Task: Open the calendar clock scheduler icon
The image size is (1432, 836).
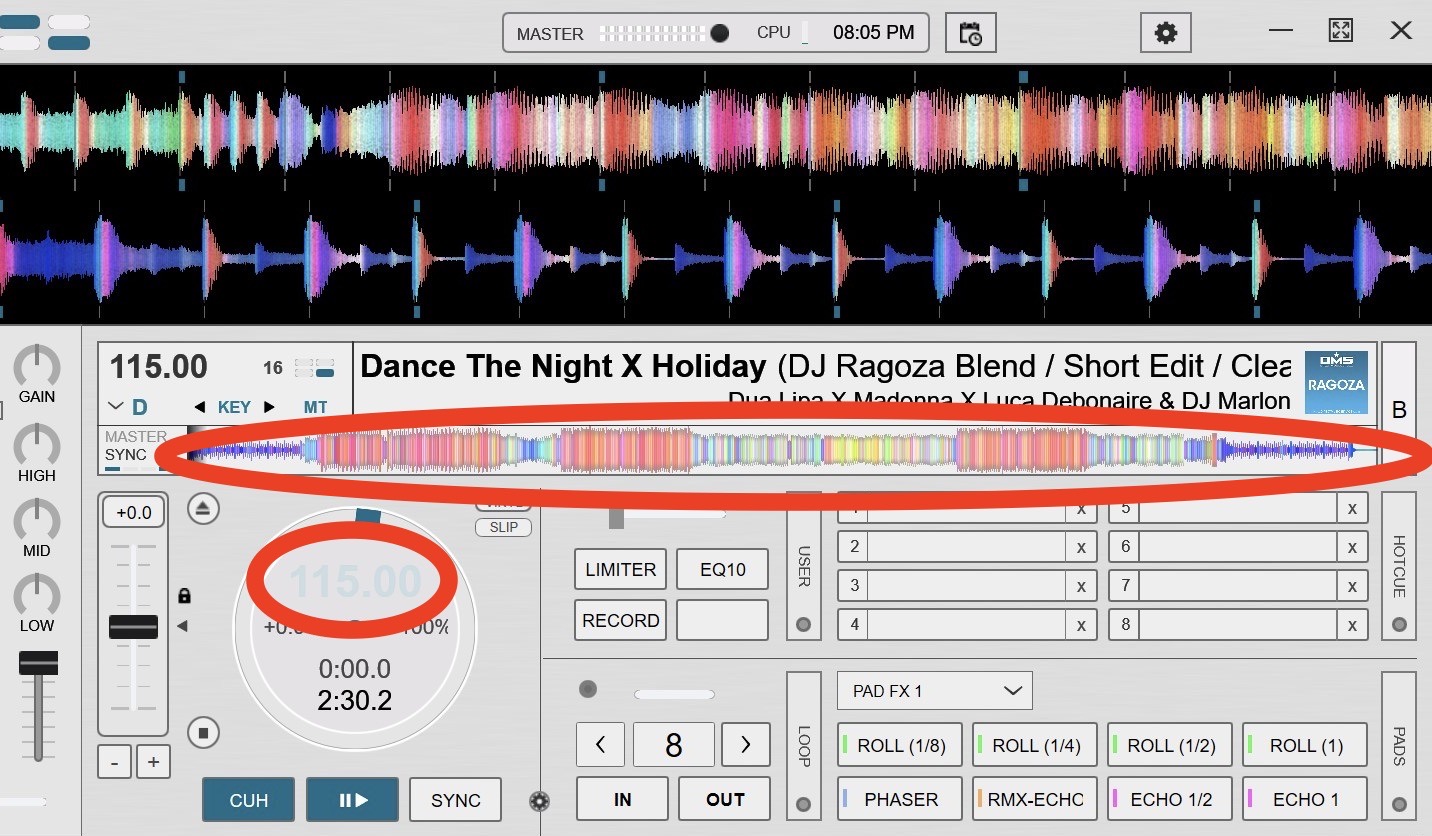Action: click(x=970, y=33)
